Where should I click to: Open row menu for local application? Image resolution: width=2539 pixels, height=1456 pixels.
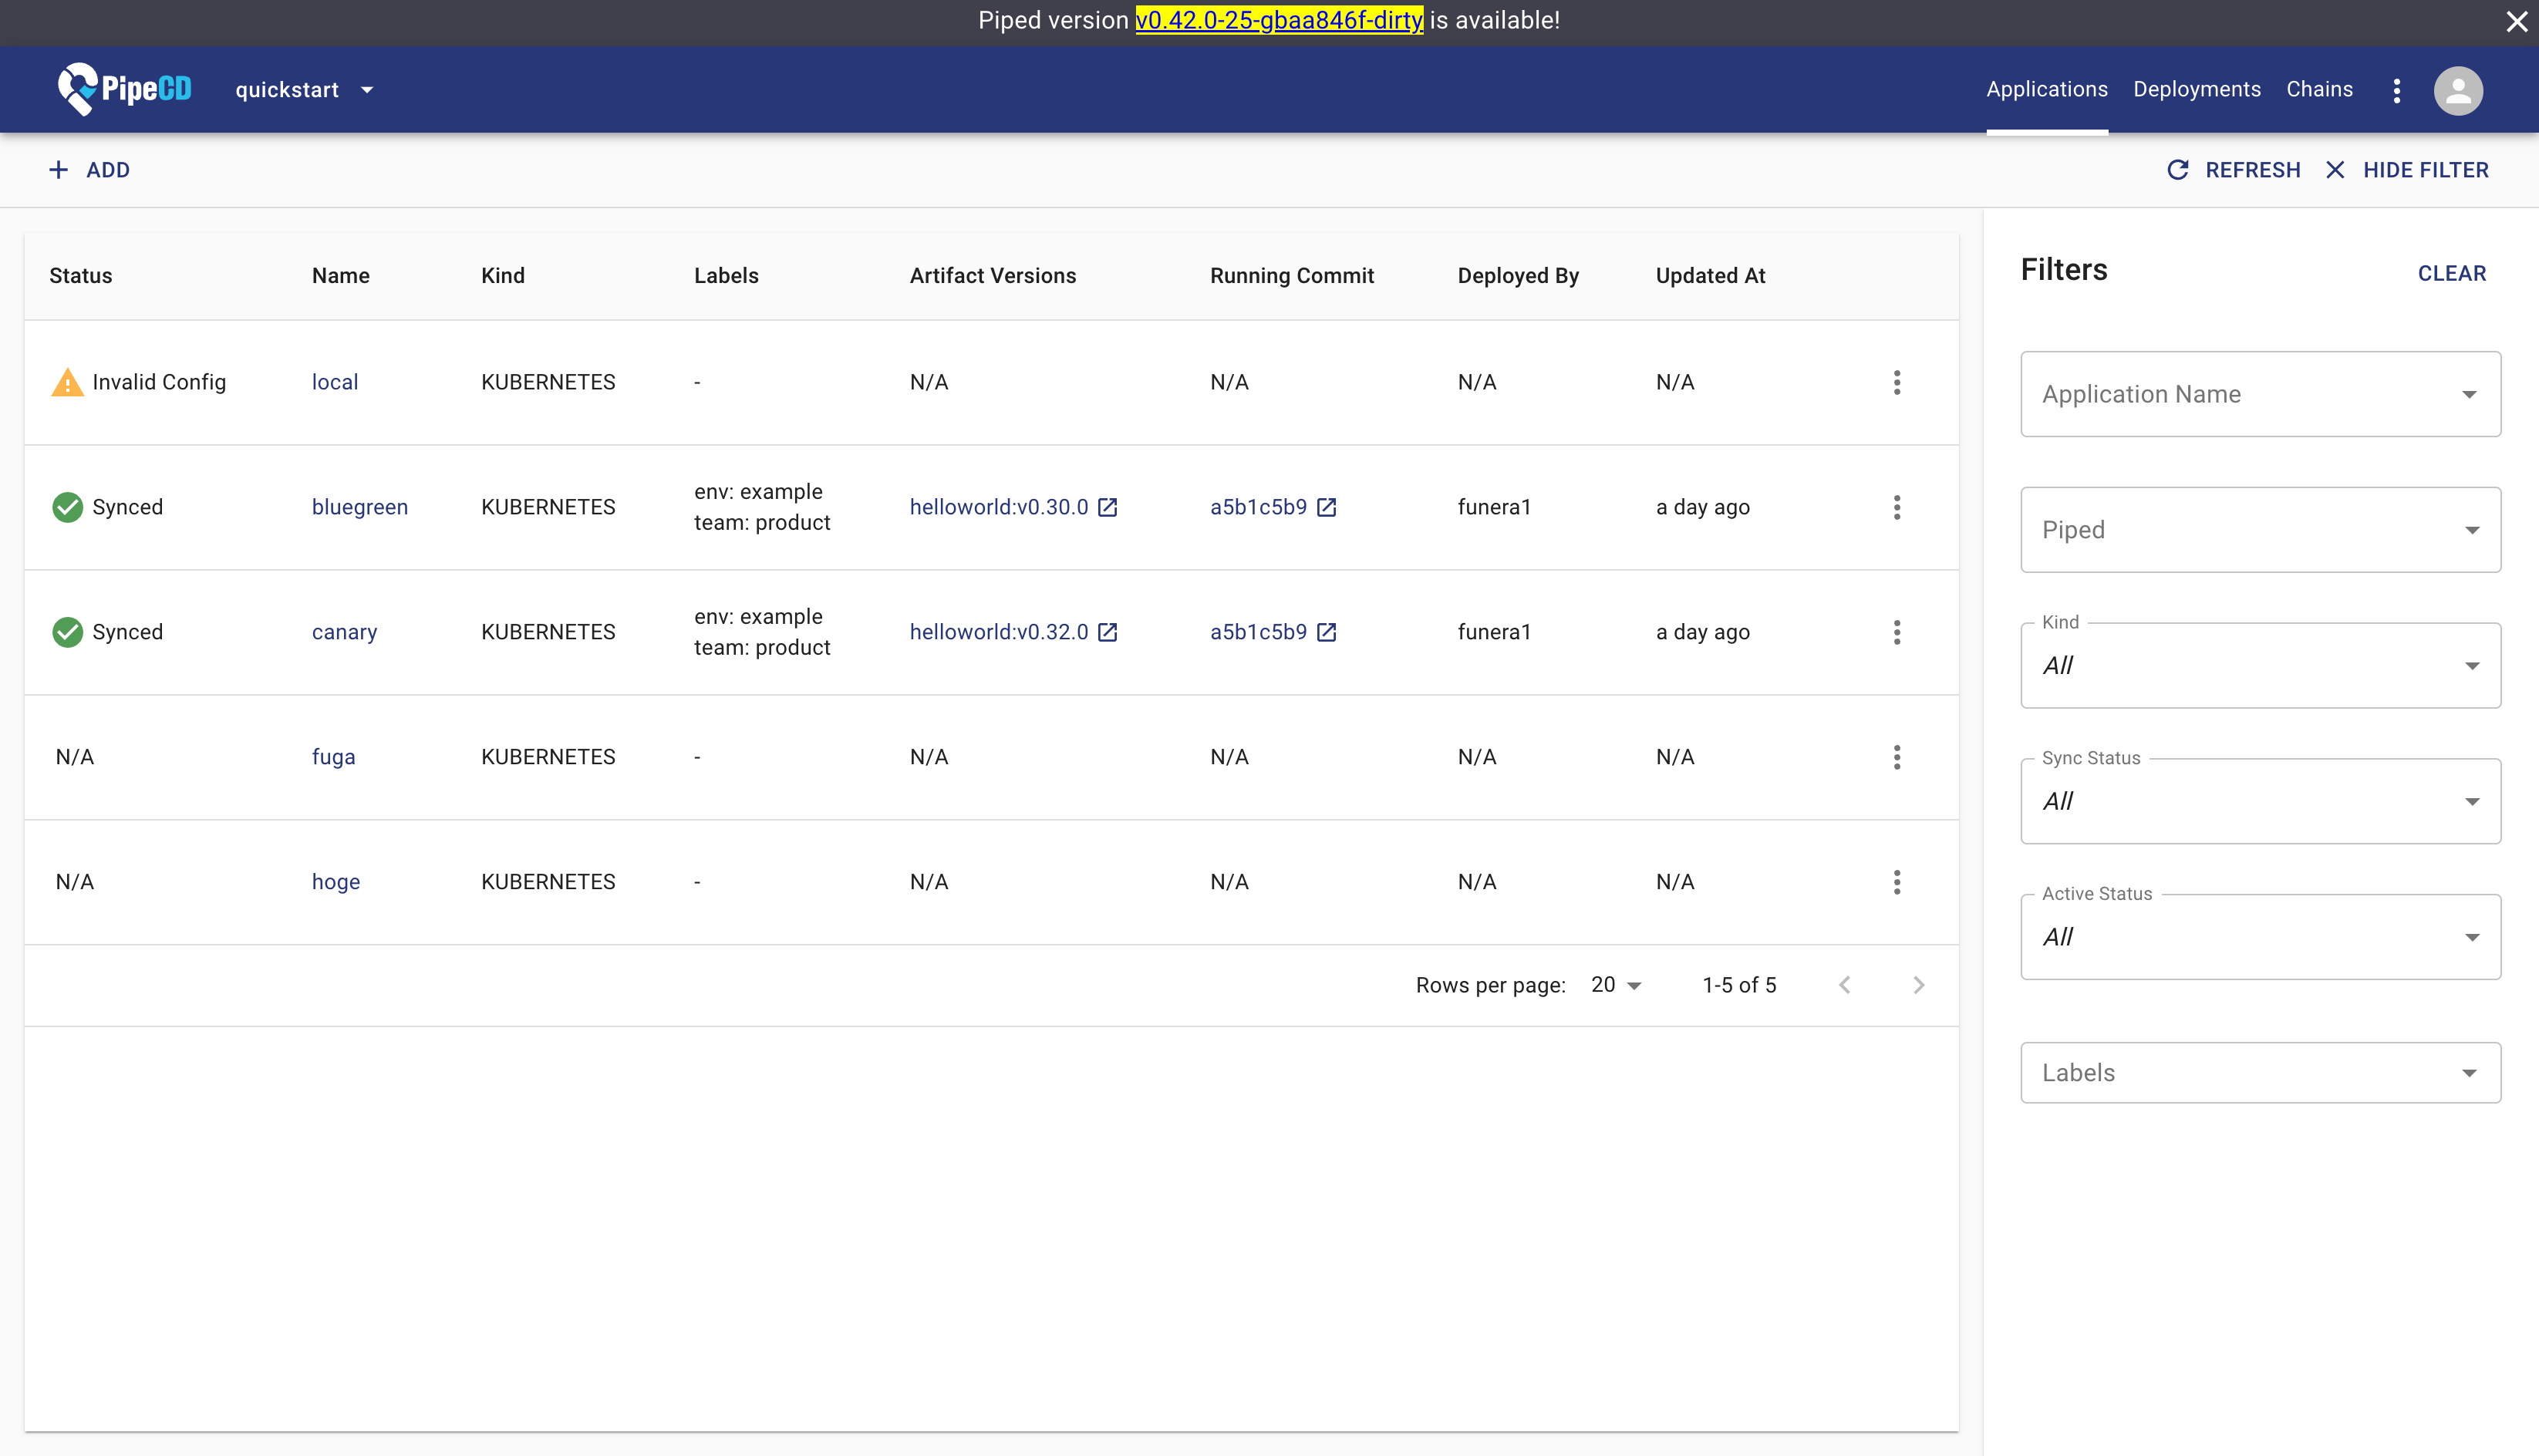(1896, 382)
